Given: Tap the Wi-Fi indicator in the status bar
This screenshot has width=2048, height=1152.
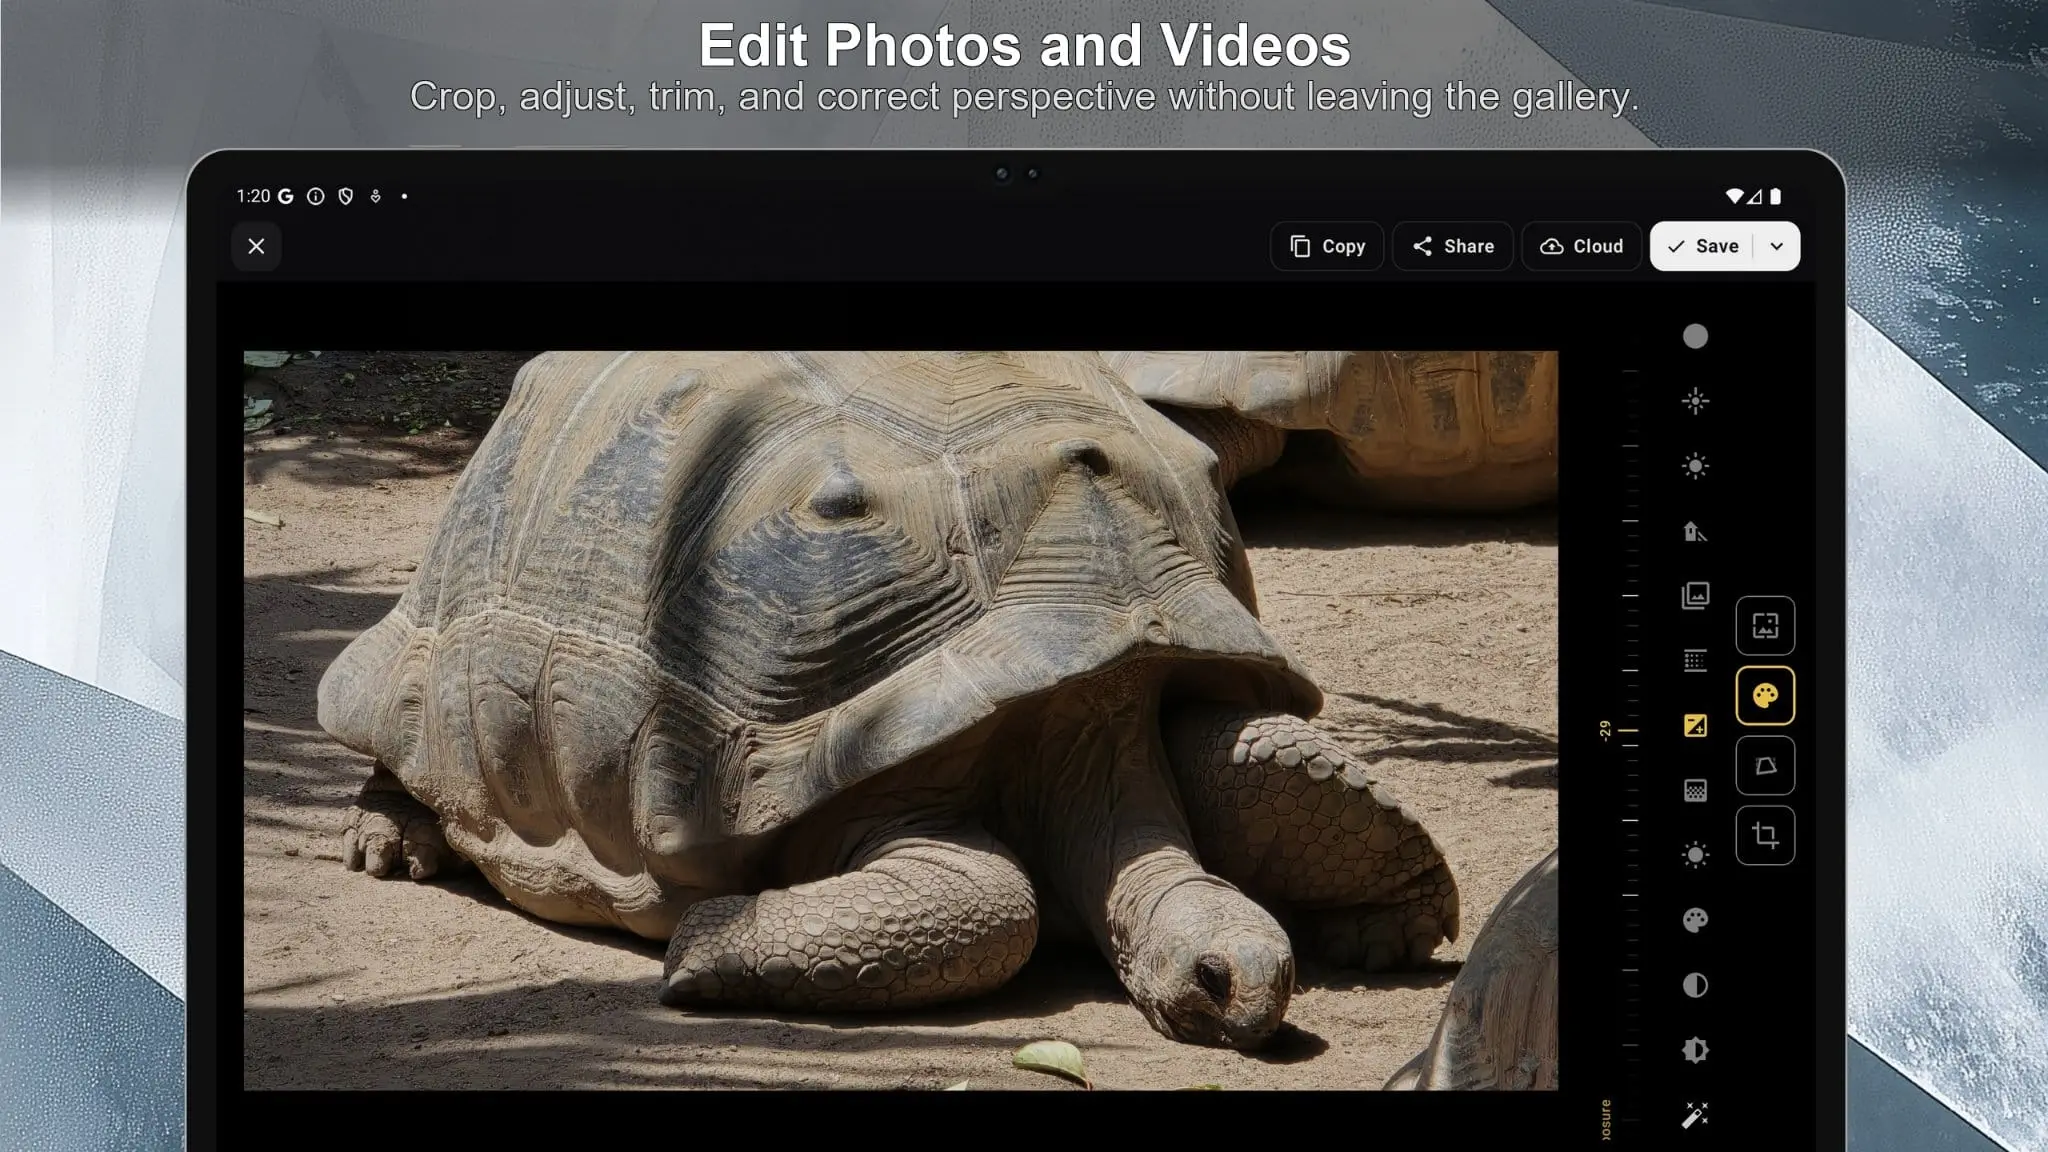Looking at the screenshot, I should (1735, 196).
